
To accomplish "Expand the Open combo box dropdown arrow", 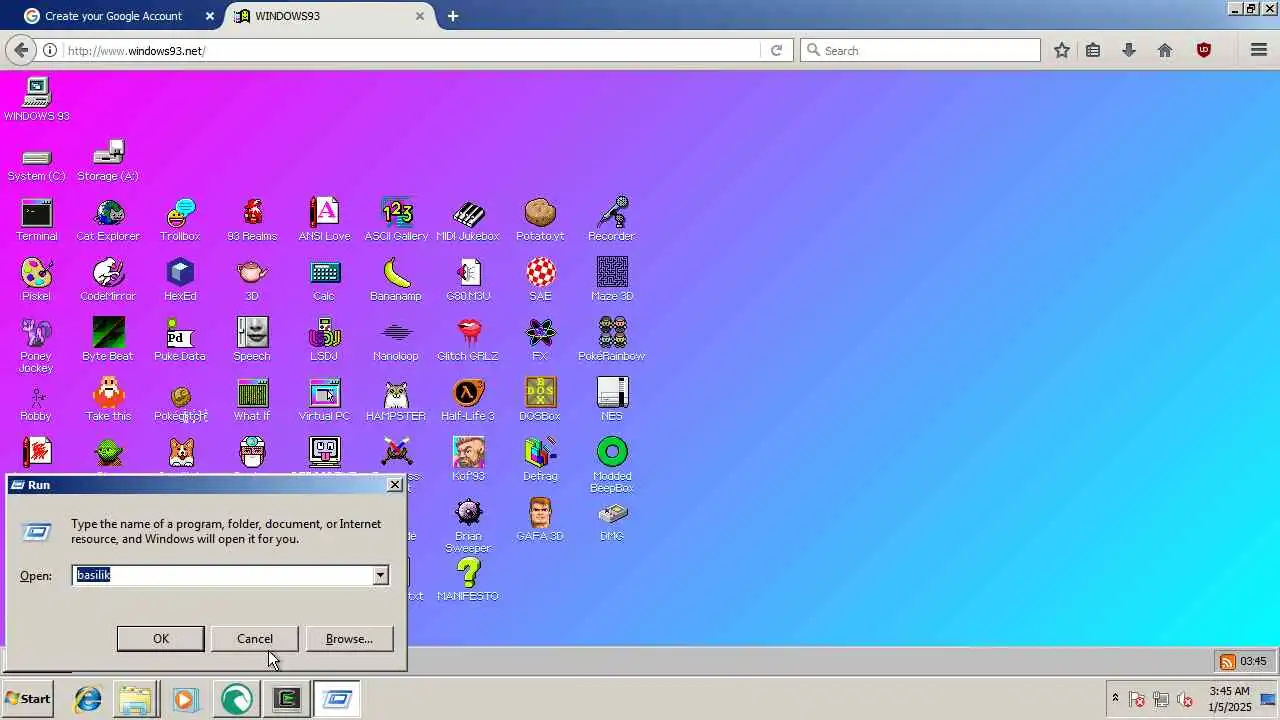I will click(380, 575).
